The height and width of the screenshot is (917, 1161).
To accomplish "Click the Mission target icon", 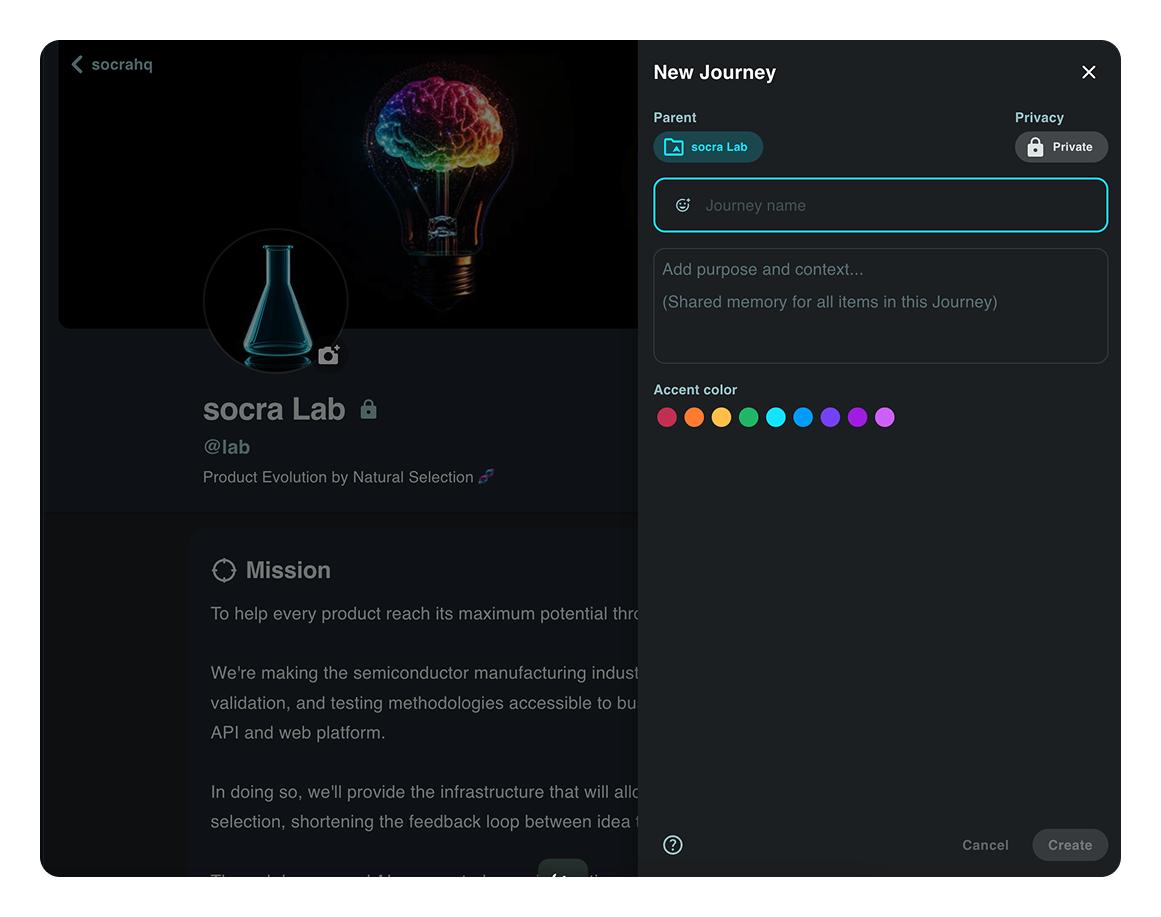I will click(224, 570).
